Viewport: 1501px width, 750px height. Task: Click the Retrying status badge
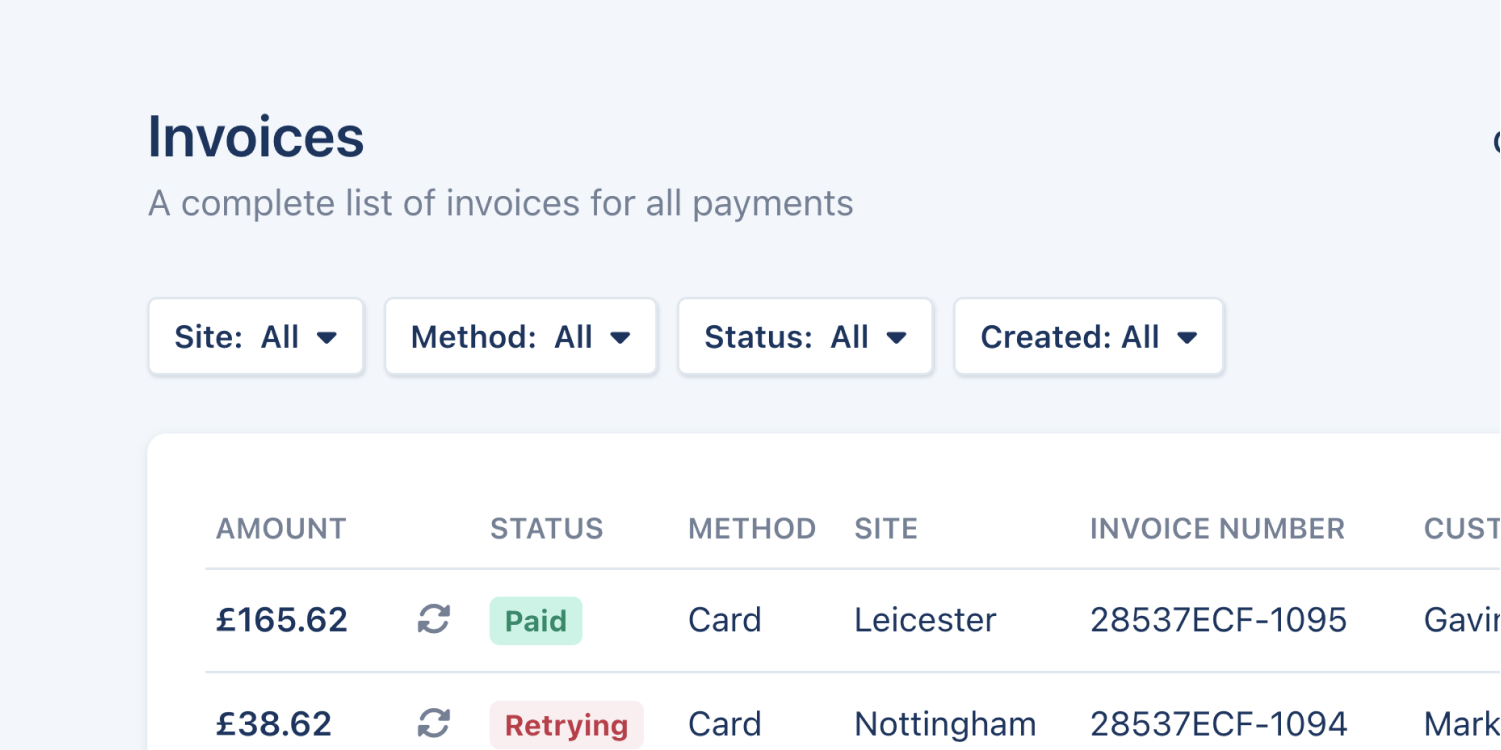(x=566, y=724)
